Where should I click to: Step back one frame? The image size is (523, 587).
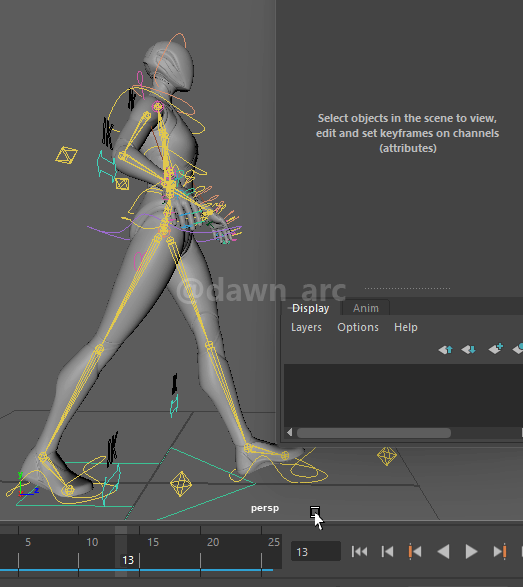click(x=387, y=551)
